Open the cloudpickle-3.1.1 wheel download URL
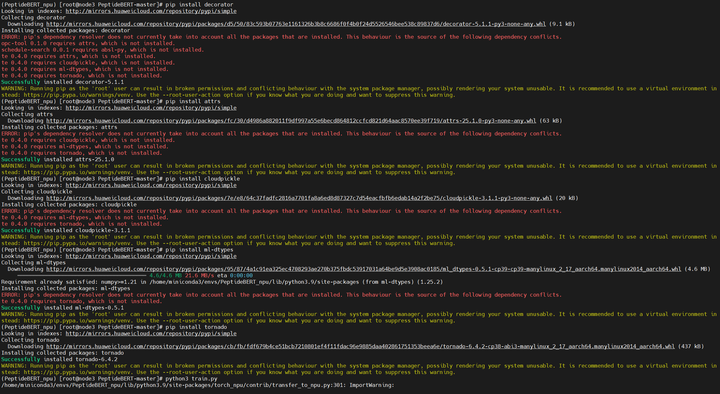 (x=299, y=198)
